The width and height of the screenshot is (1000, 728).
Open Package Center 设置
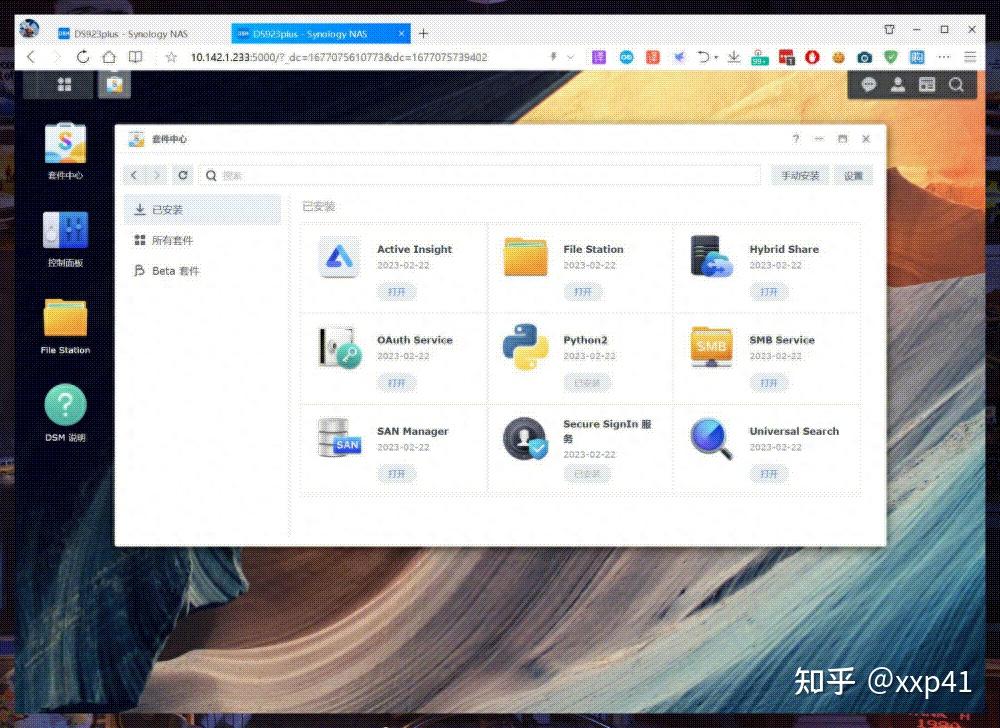854,174
